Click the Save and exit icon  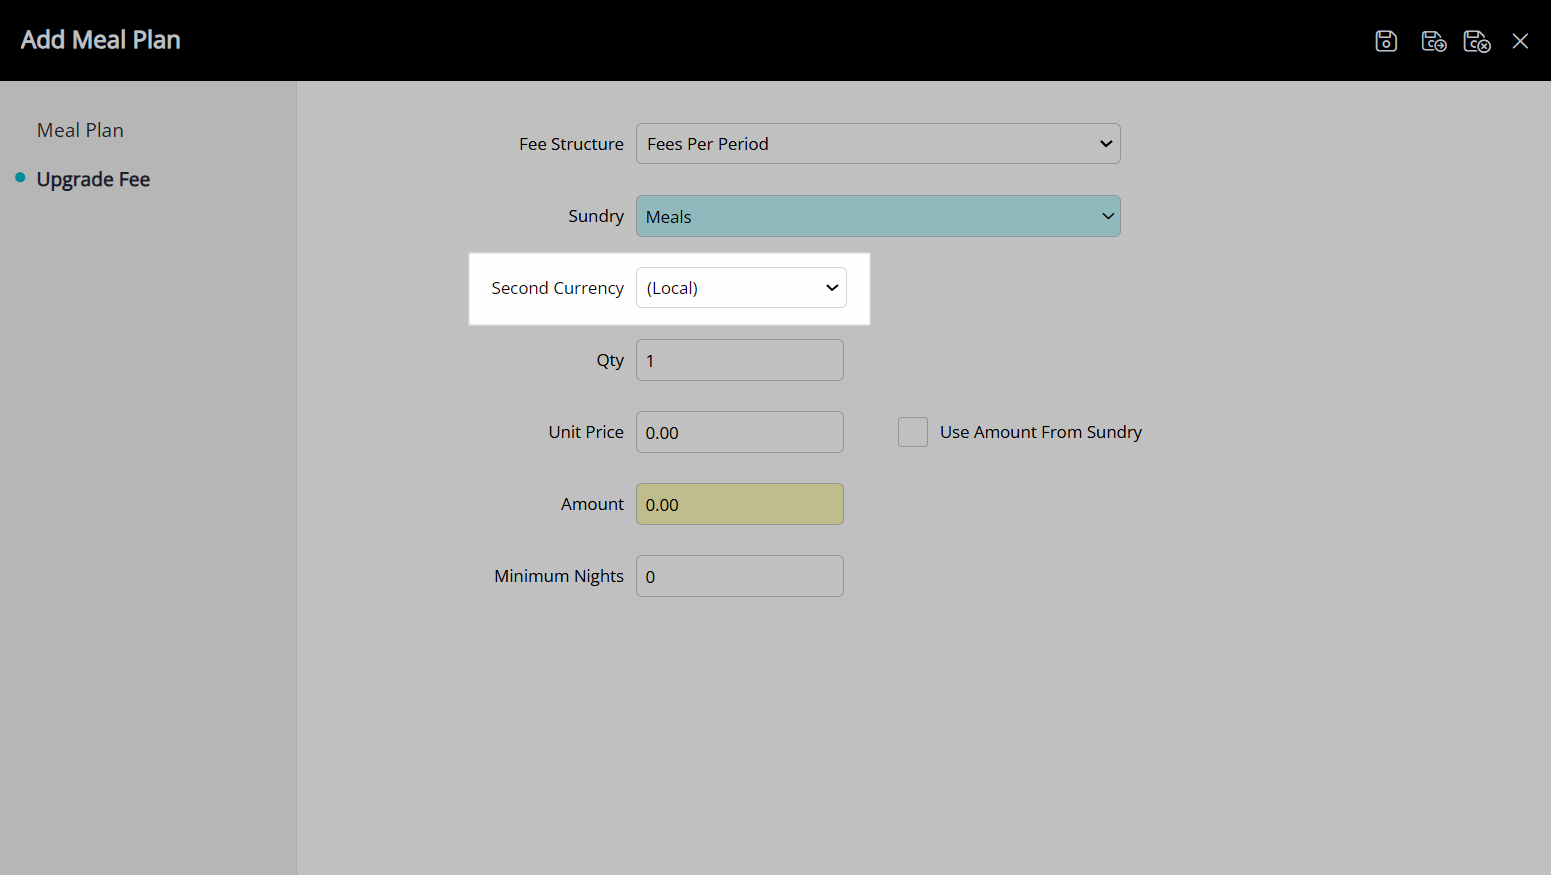[1477, 41]
